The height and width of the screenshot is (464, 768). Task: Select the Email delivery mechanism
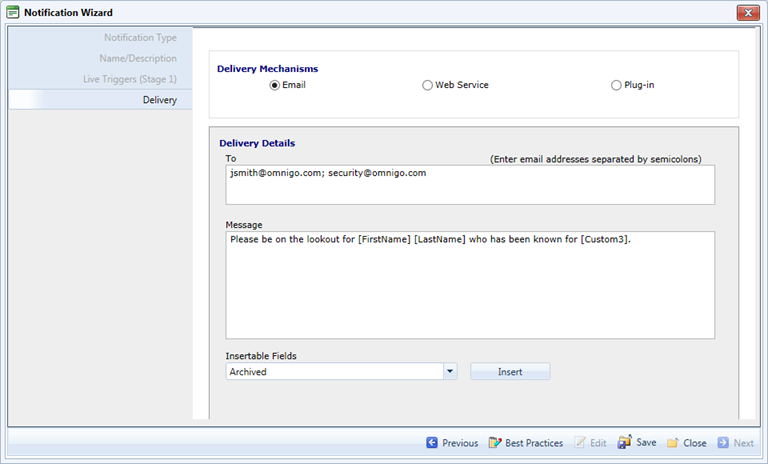275,86
